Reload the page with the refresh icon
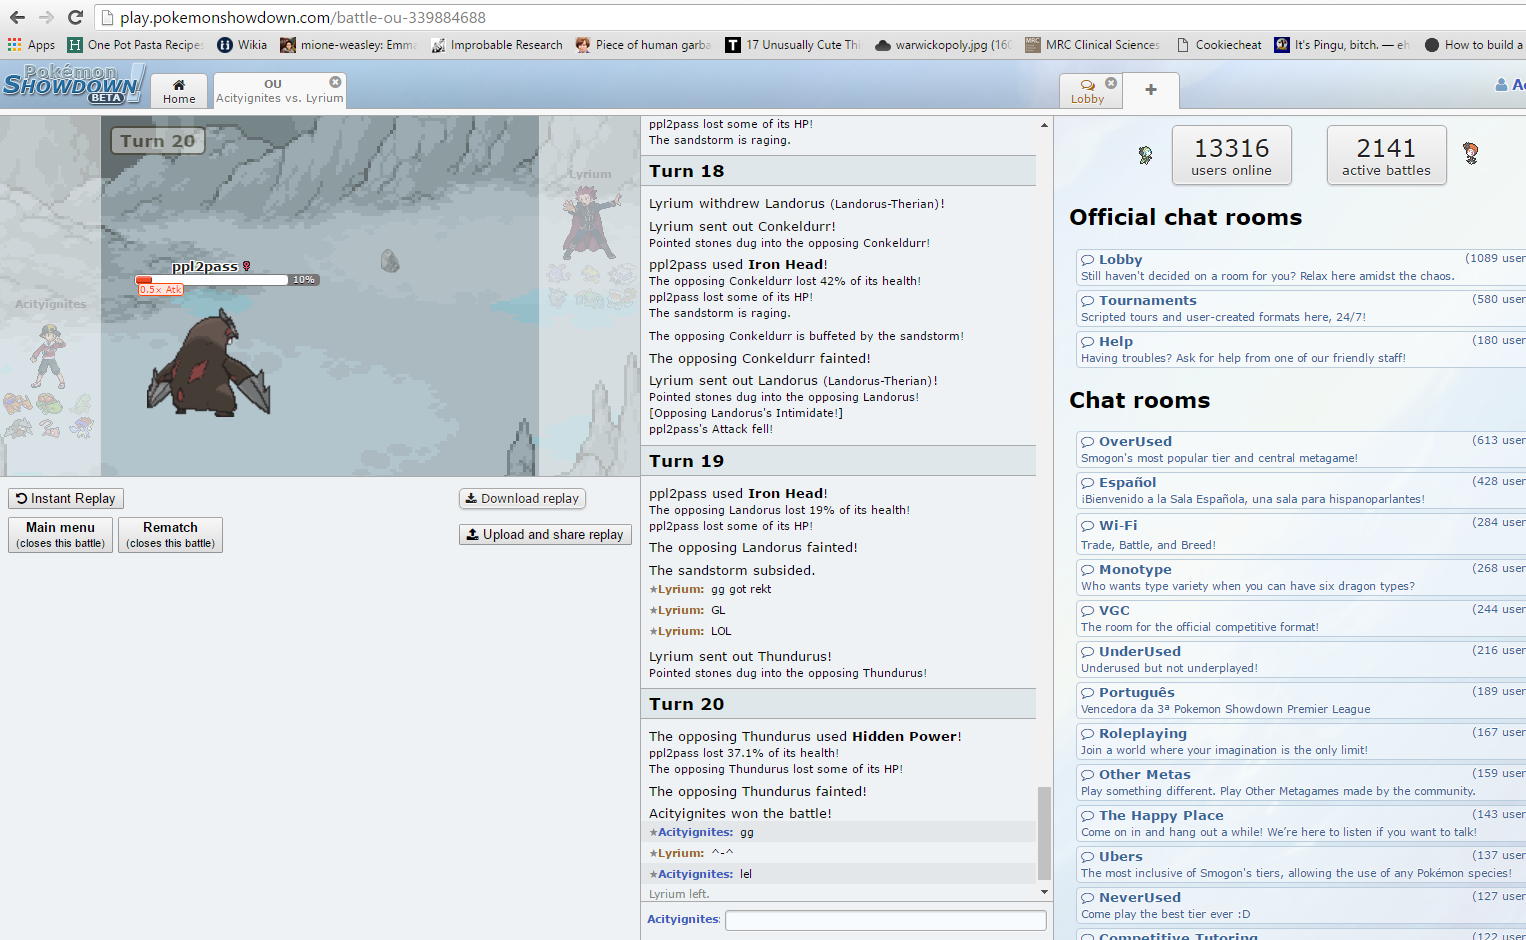This screenshot has width=1526, height=940. coord(75,17)
